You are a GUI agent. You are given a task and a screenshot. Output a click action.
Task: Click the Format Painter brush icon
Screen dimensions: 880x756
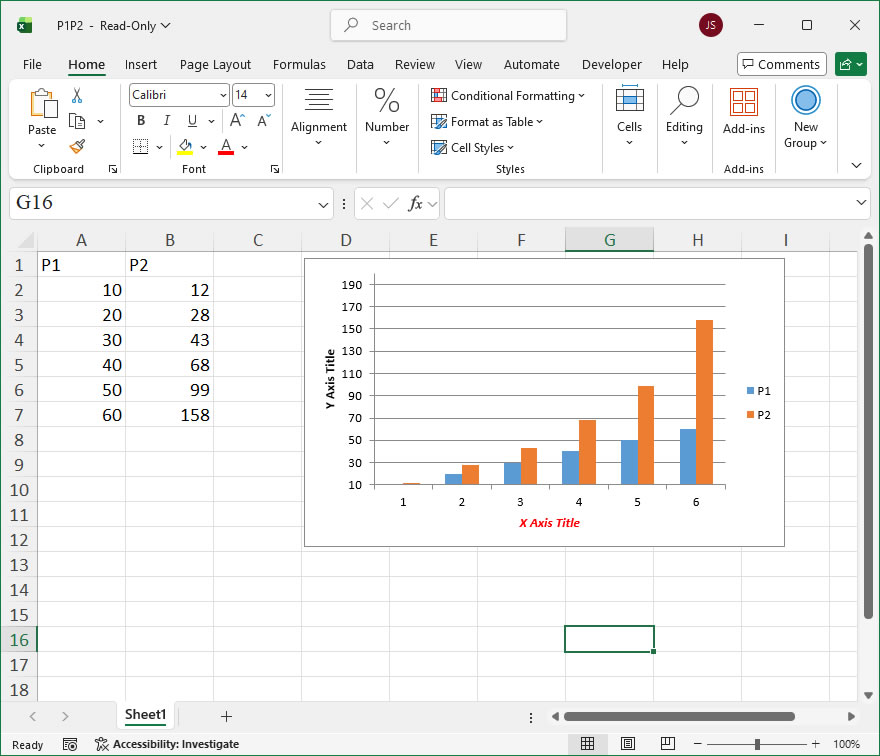click(x=77, y=146)
